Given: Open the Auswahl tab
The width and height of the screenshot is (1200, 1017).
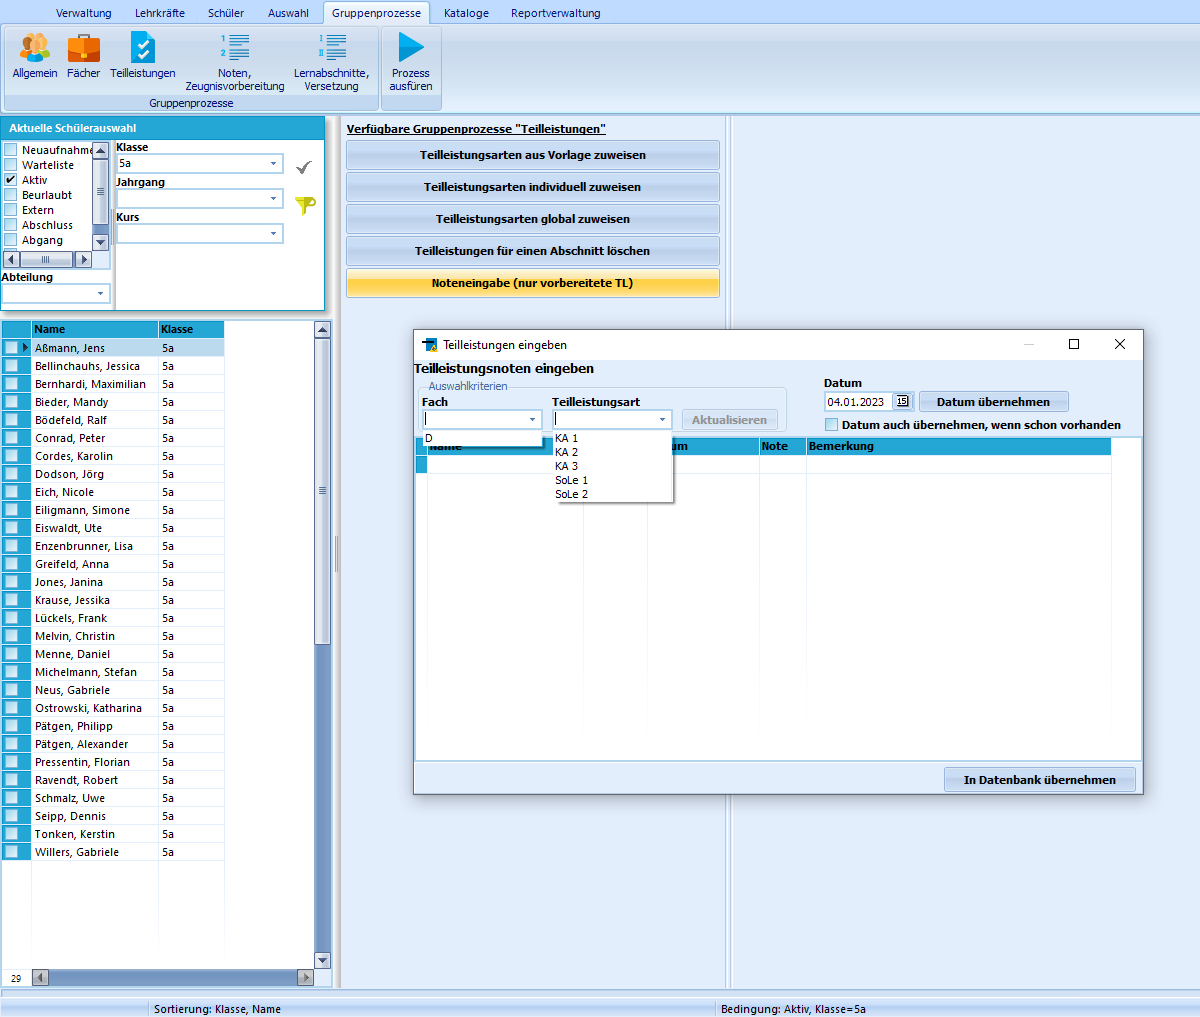Looking at the screenshot, I should click(x=288, y=13).
